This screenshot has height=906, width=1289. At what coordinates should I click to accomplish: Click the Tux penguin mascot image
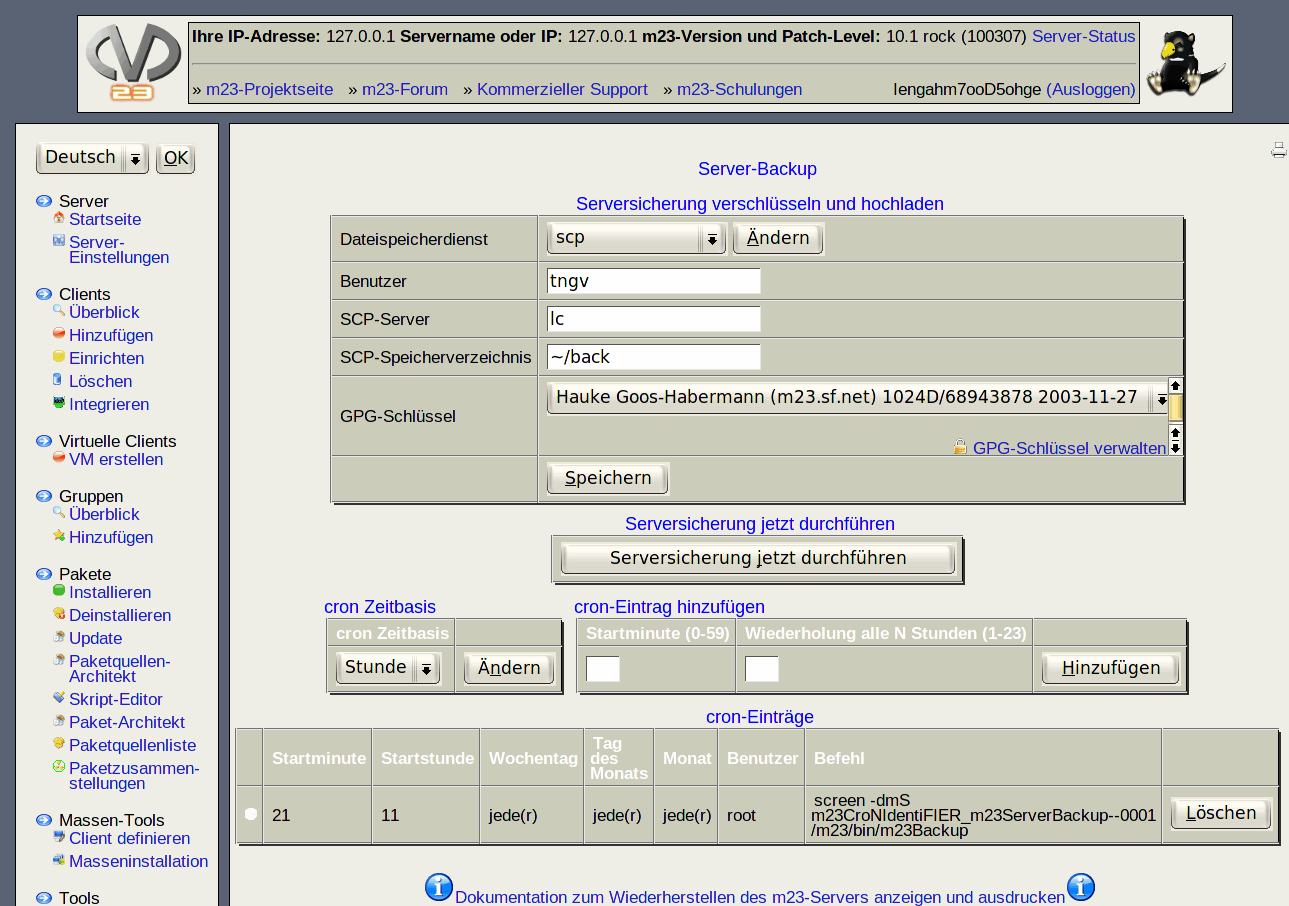(x=1185, y=63)
